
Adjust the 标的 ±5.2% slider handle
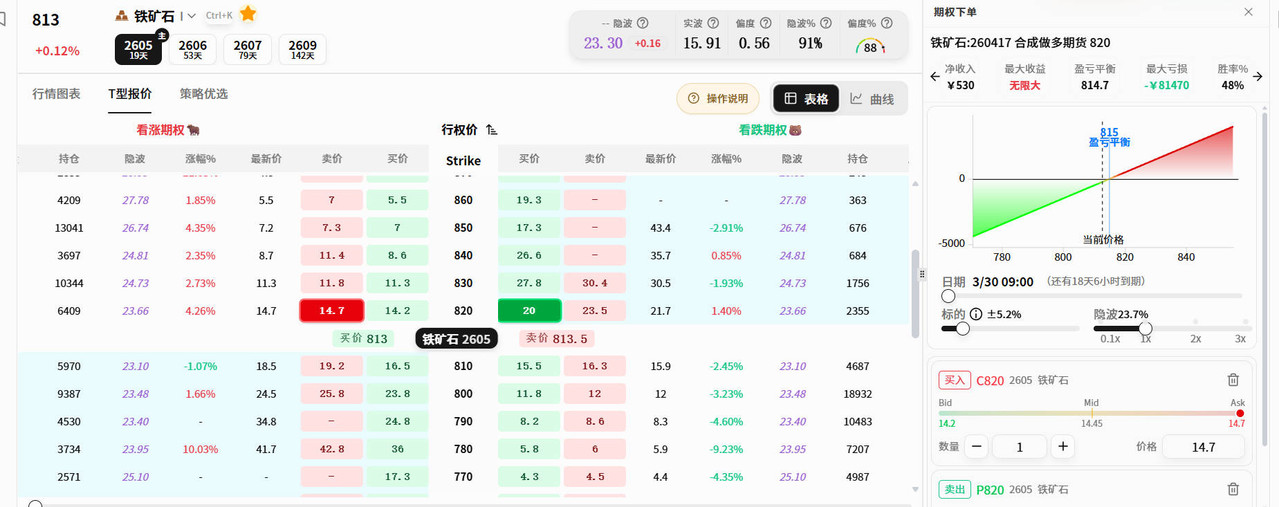962,328
